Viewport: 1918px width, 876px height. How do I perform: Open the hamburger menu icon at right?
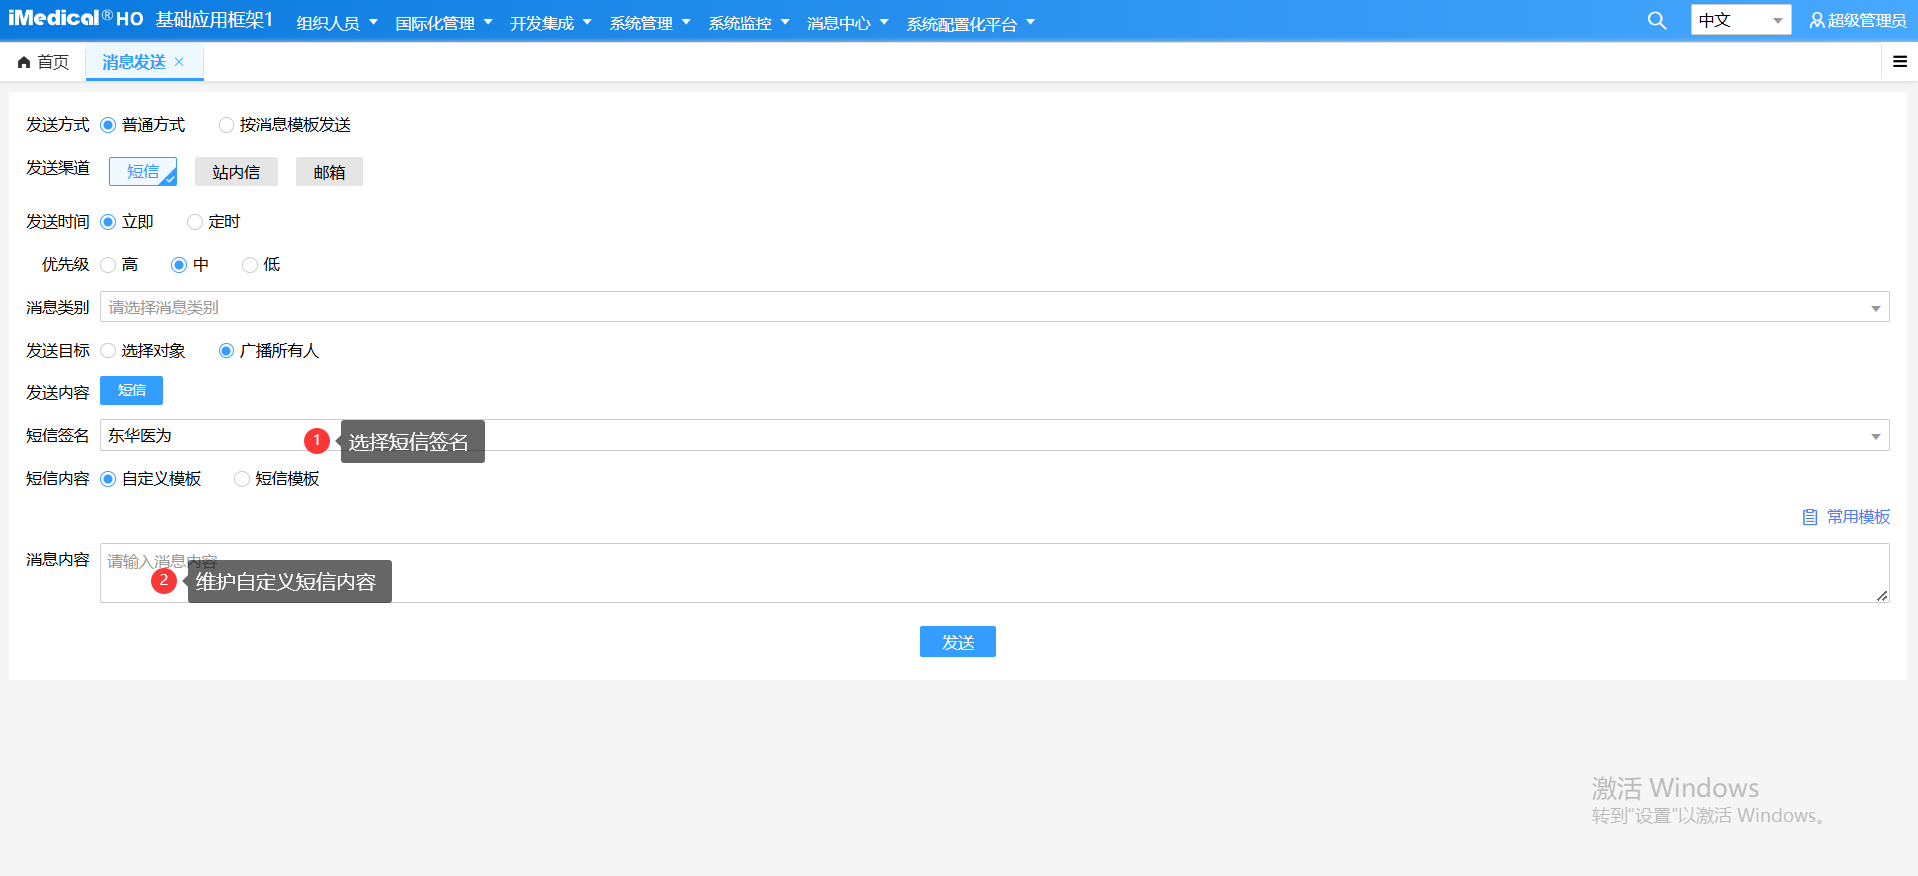[1899, 62]
